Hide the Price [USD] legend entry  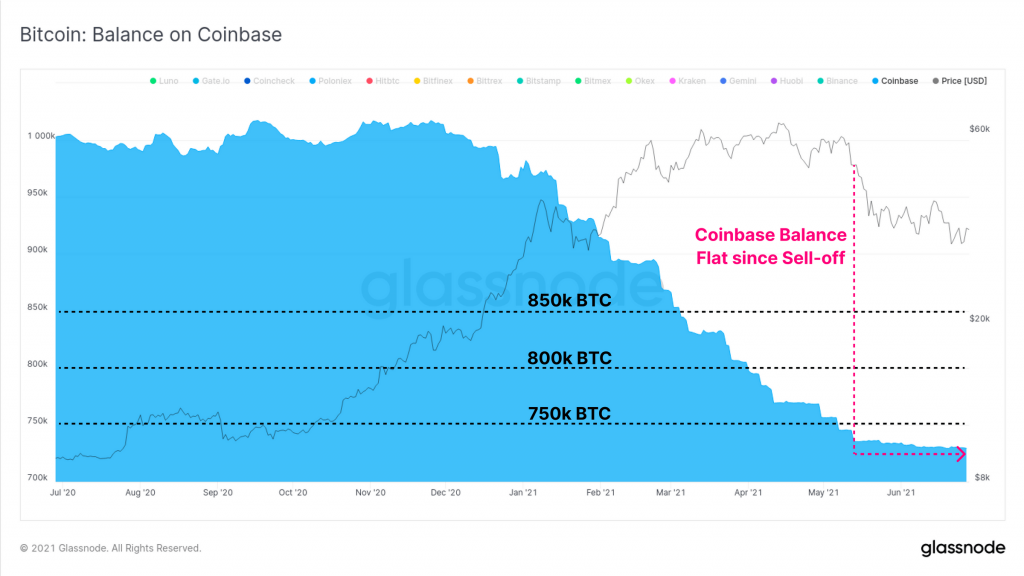click(935, 81)
